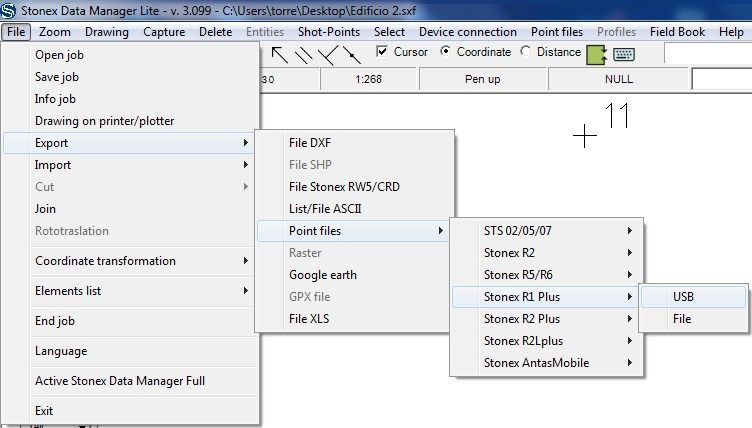Select the Coordinate radio button
The width and height of the screenshot is (752, 428).
point(445,51)
